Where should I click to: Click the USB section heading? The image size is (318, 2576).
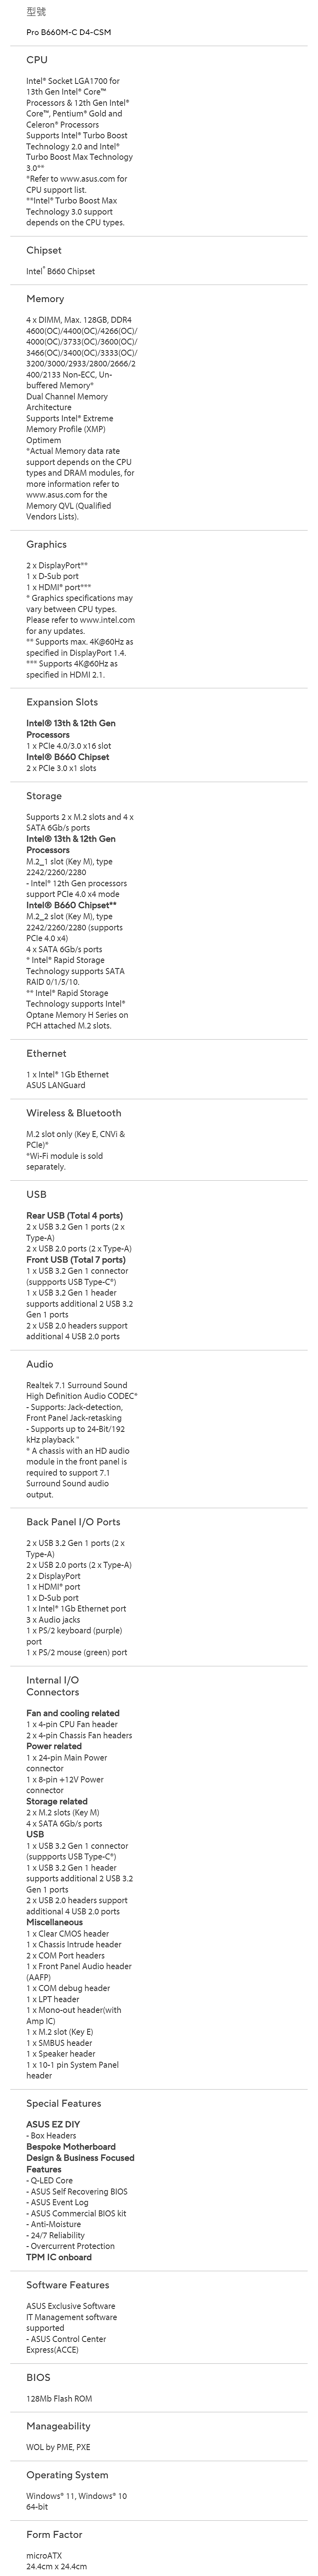[x=36, y=1194]
